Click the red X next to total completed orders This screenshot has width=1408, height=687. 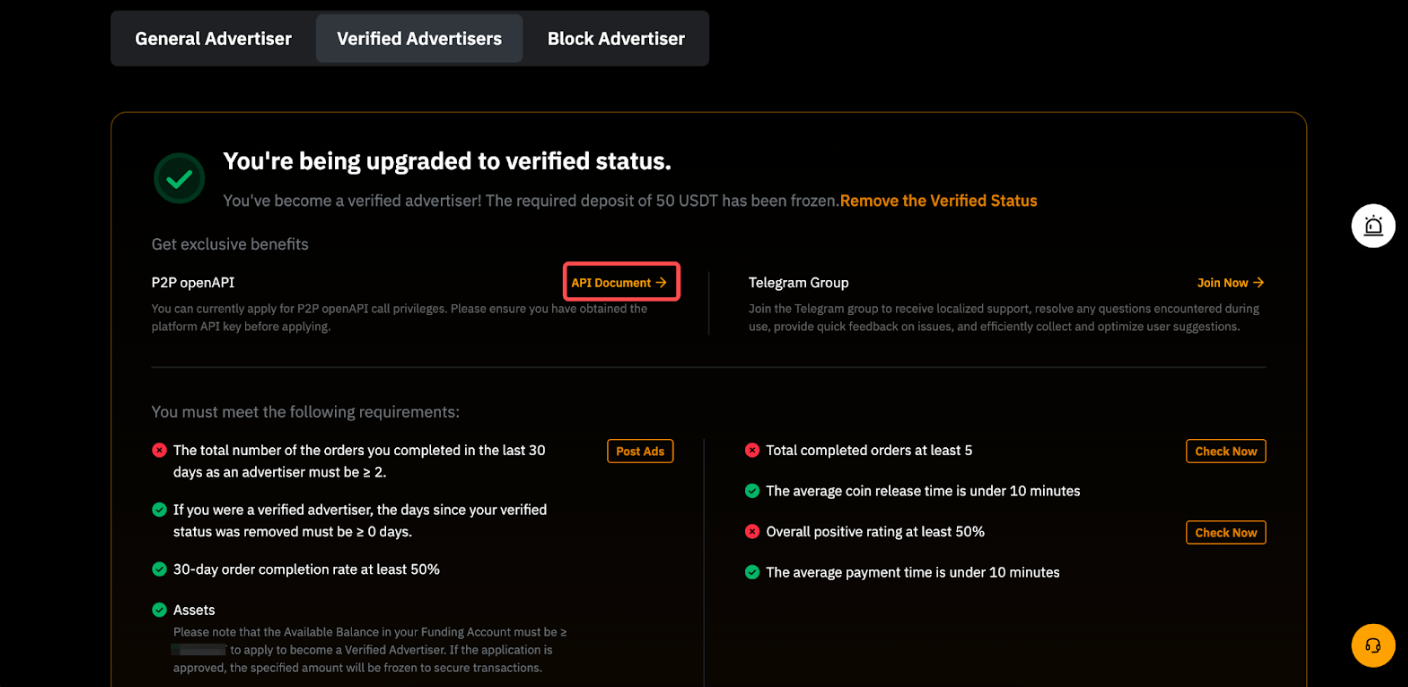point(752,451)
